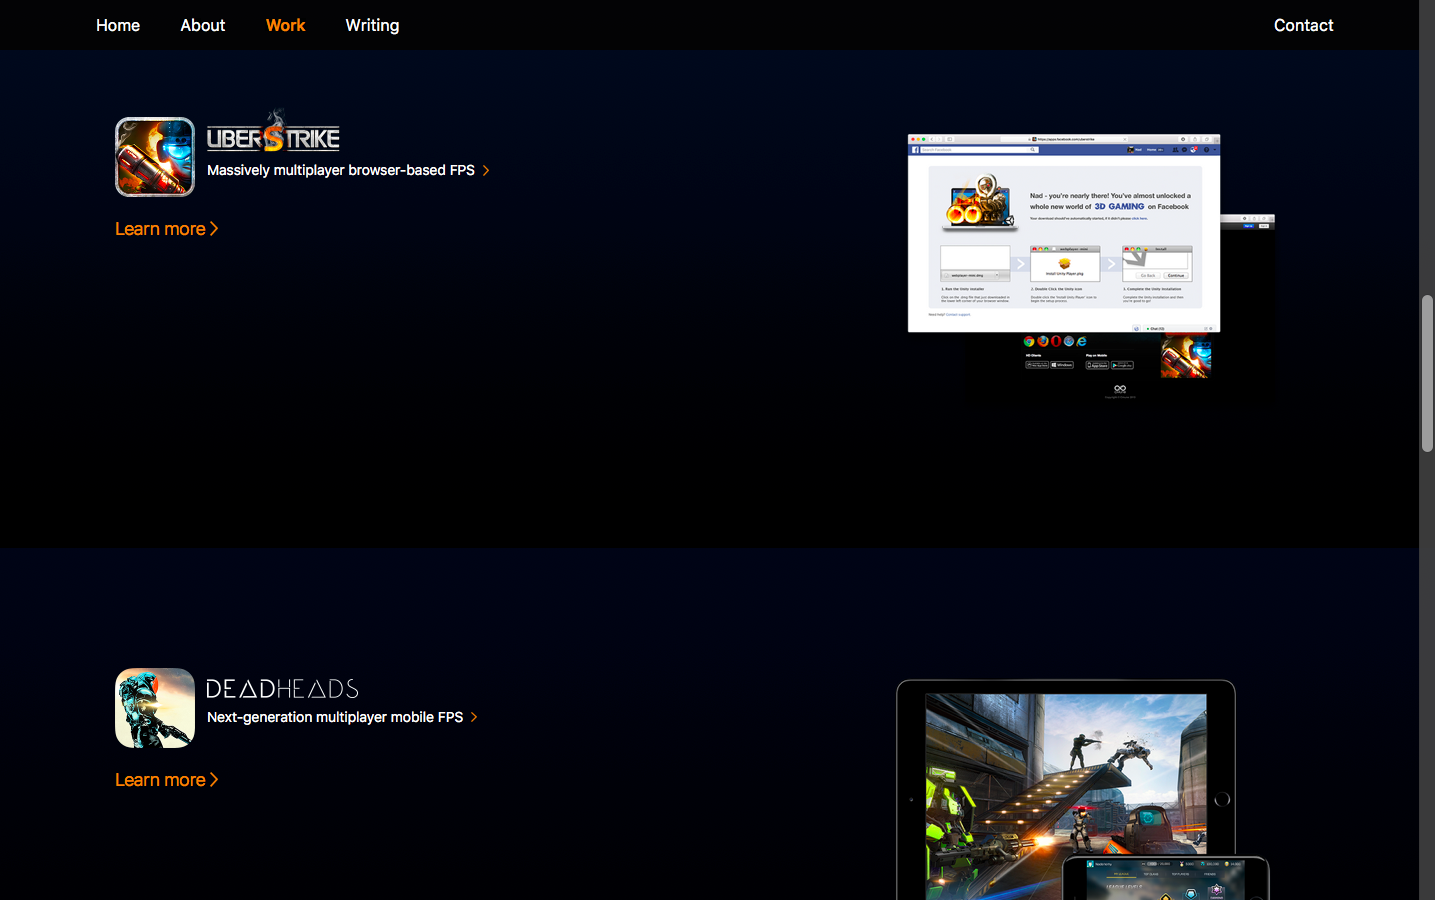Open the Contact page

(x=1303, y=25)
